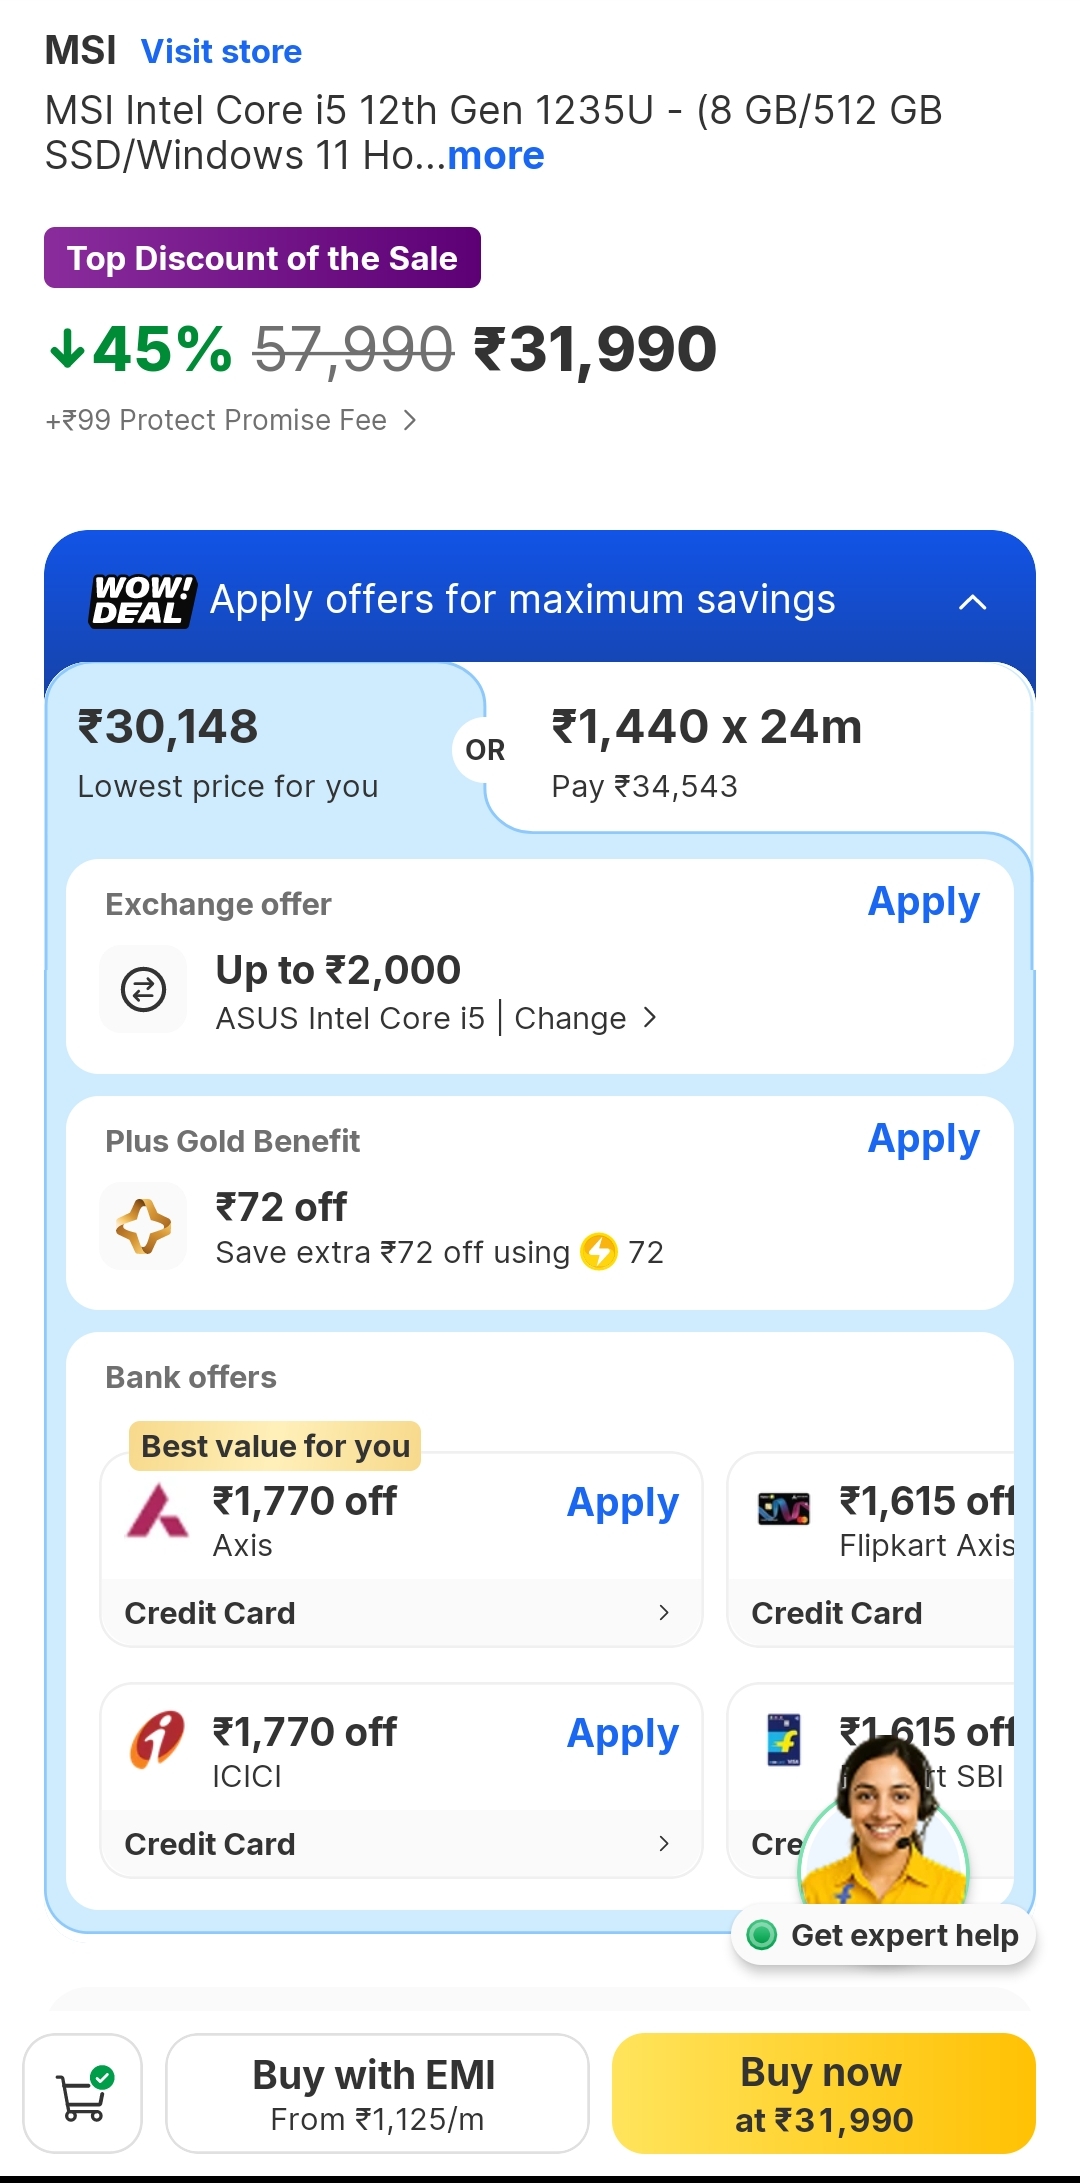Apply the Exchange offer
1080x2183 pixels.
[x=923, y=902]
